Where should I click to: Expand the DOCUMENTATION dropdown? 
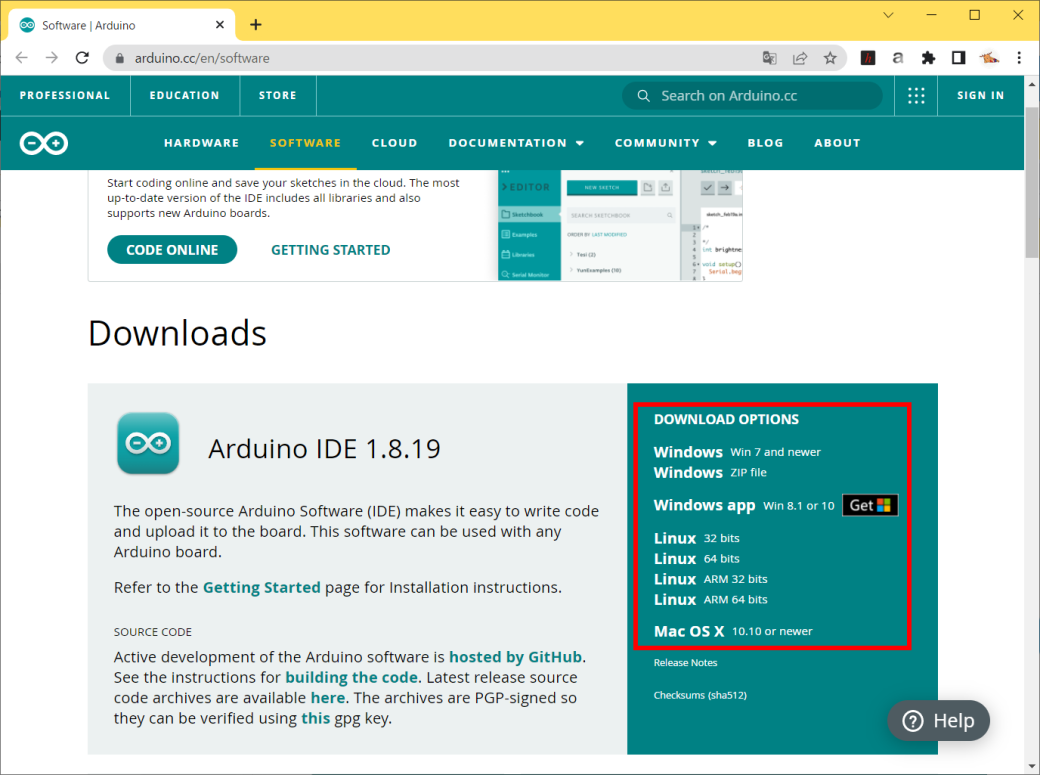pyautogui.click(x=516, y=143)
